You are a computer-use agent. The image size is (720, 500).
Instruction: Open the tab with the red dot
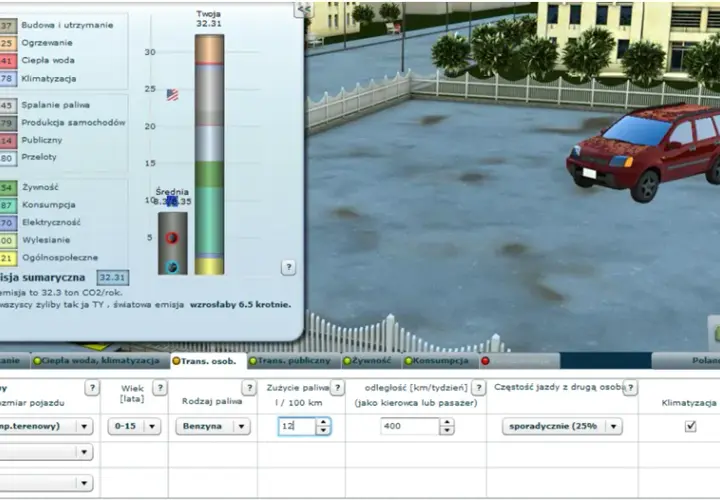(520, 361)
